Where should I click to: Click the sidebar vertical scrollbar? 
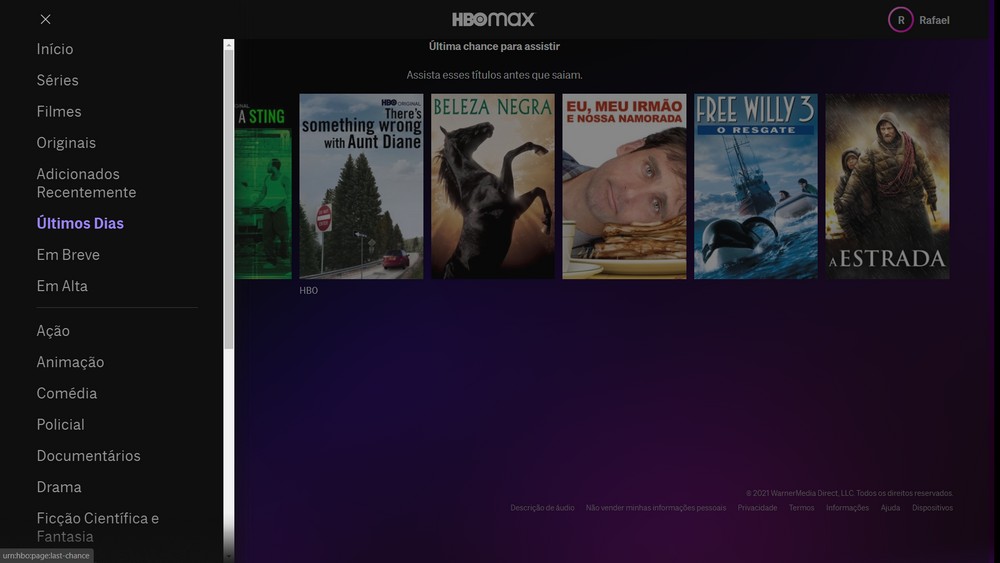point(229,200)
